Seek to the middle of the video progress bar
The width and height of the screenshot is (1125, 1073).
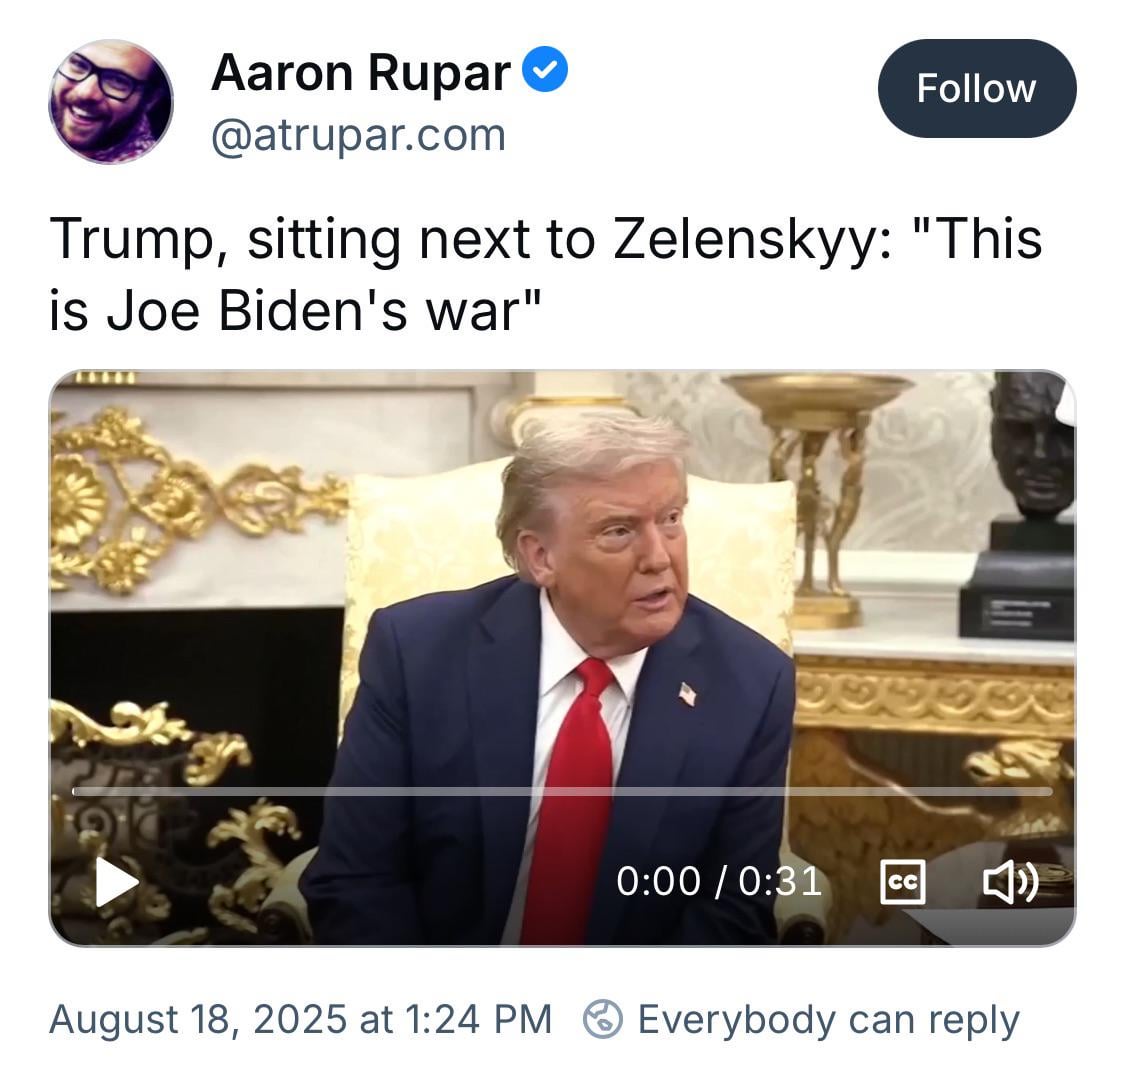click(562, 791)
